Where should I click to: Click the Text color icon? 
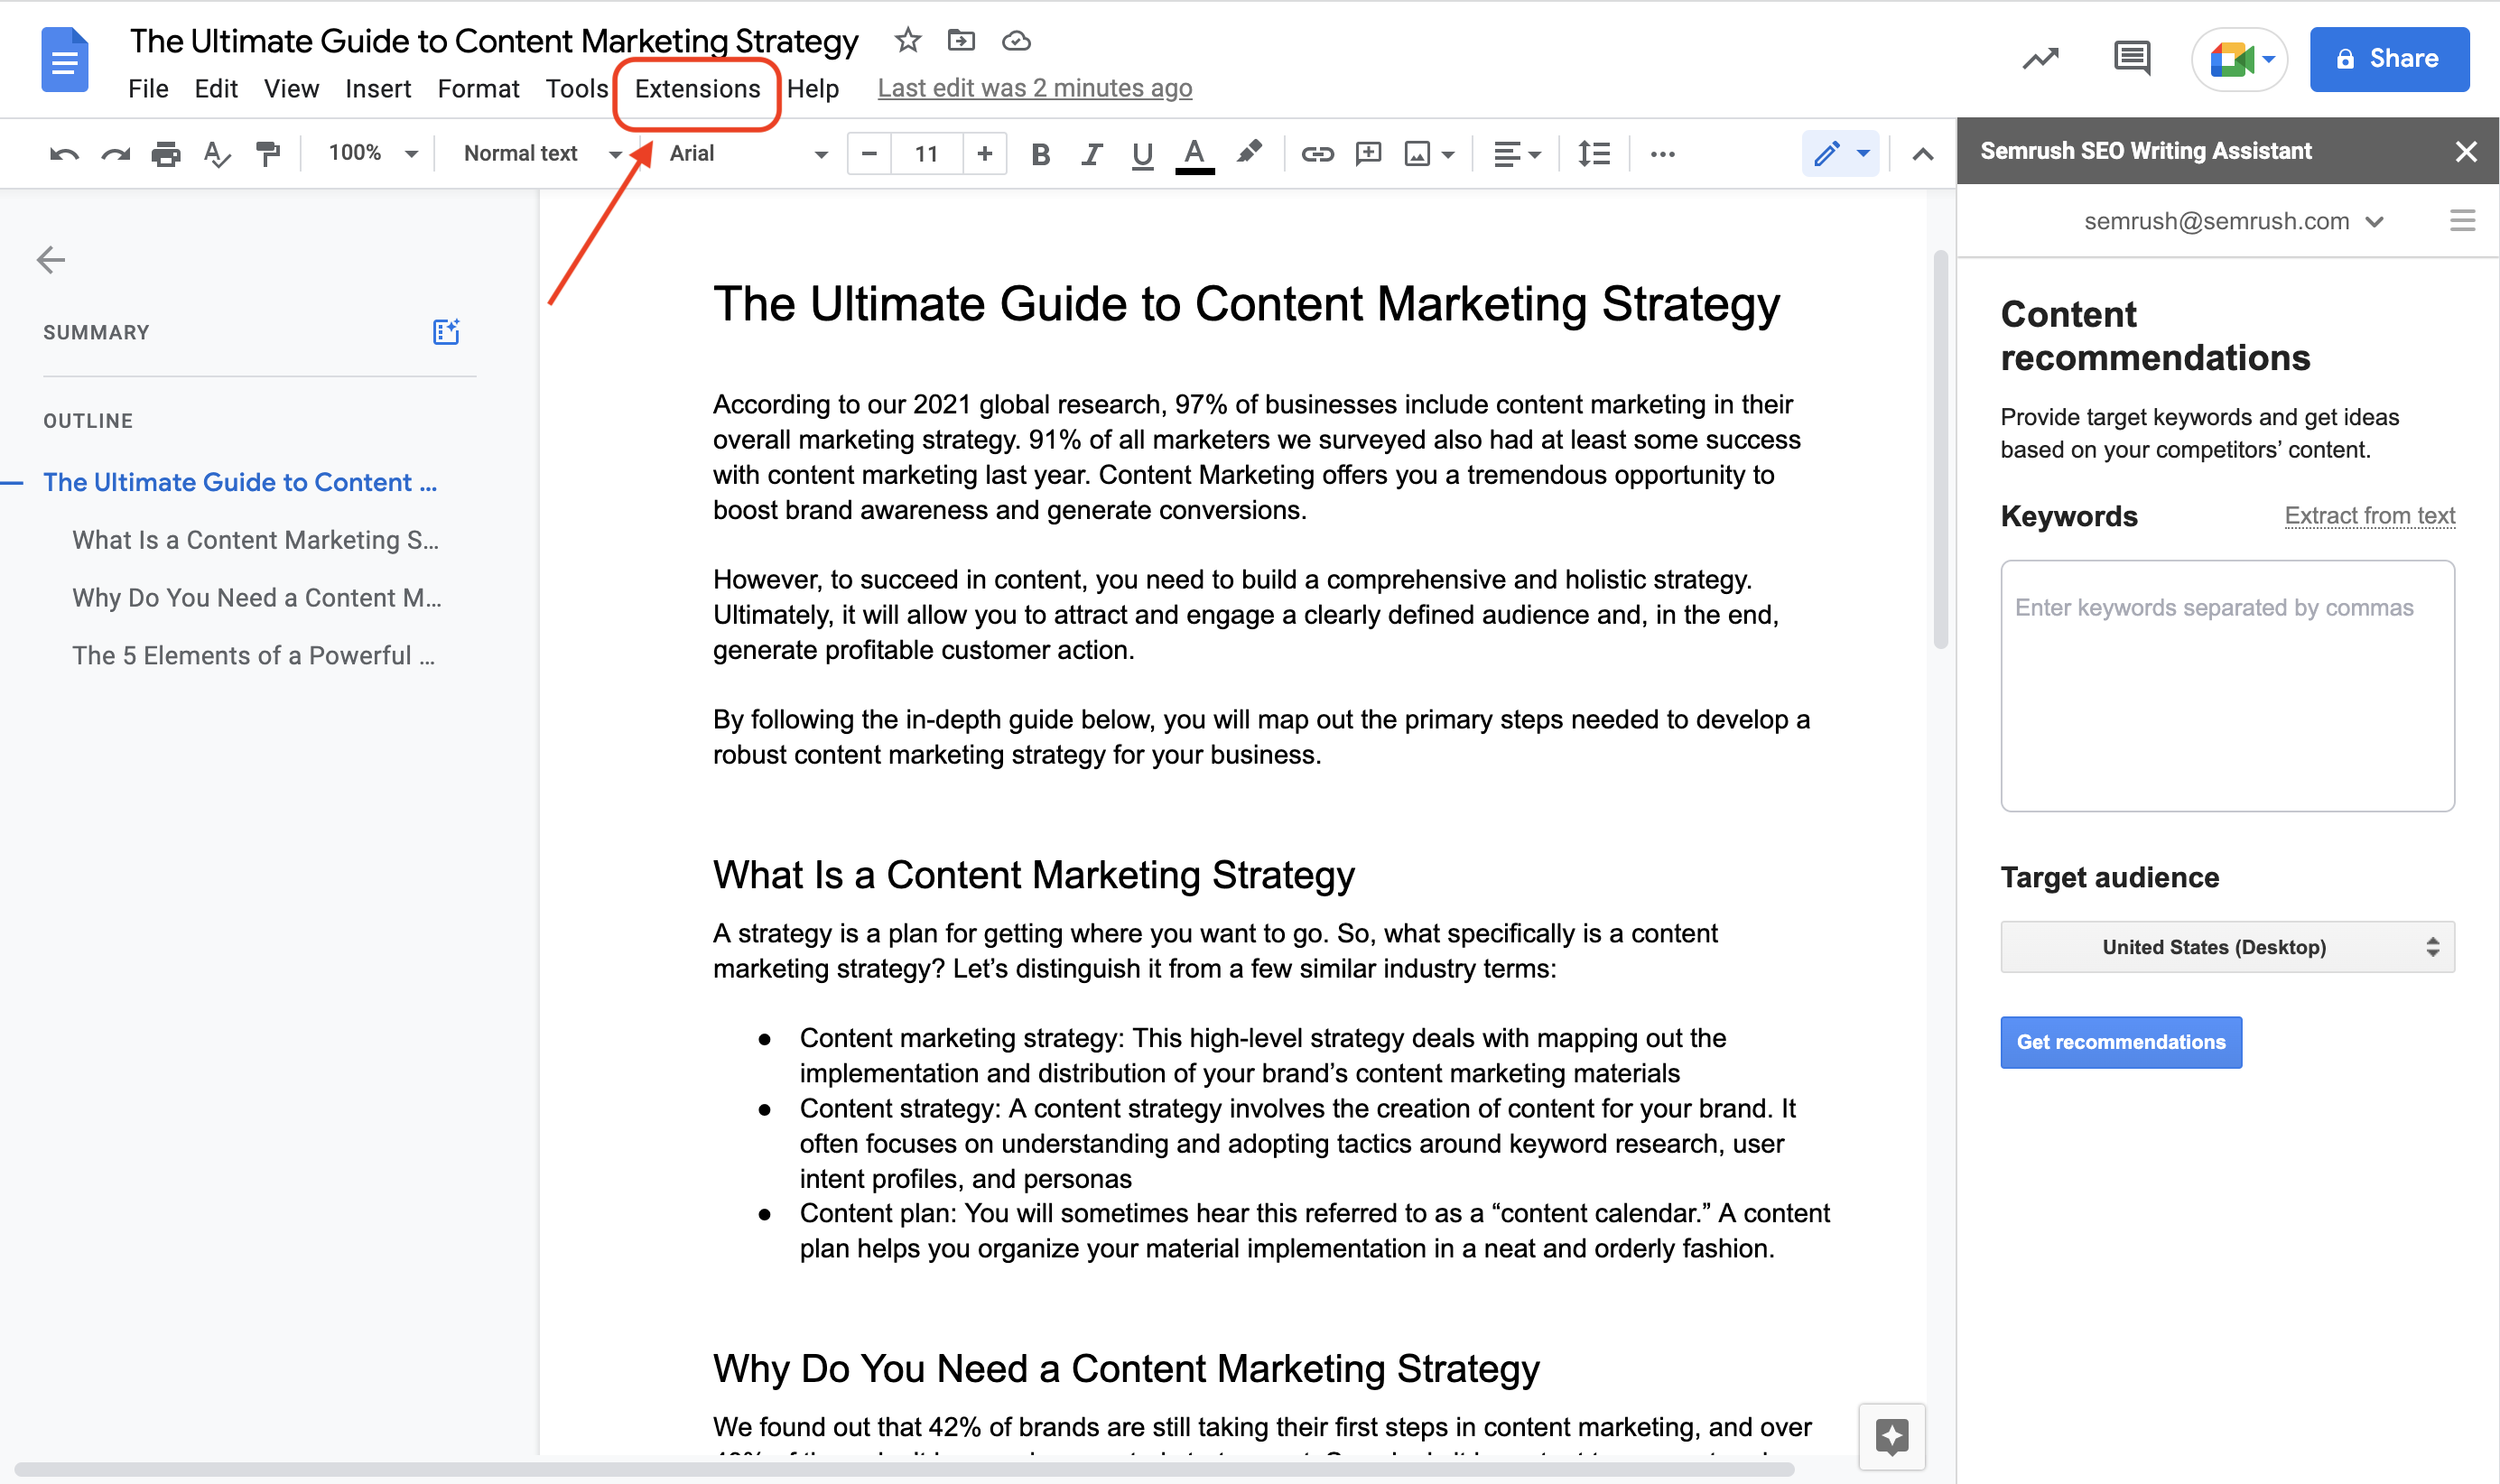tap(1194, 153)
